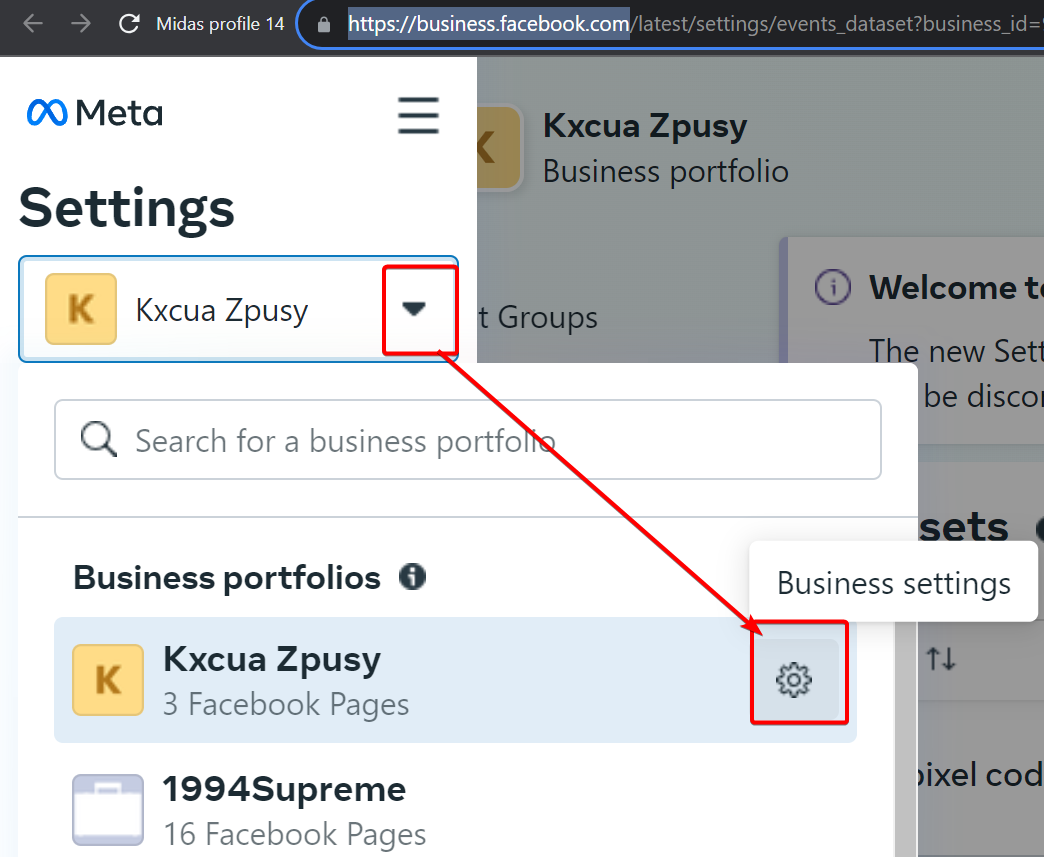Click the site lock icon
The image size is (1044, 857).
[324, 25]
